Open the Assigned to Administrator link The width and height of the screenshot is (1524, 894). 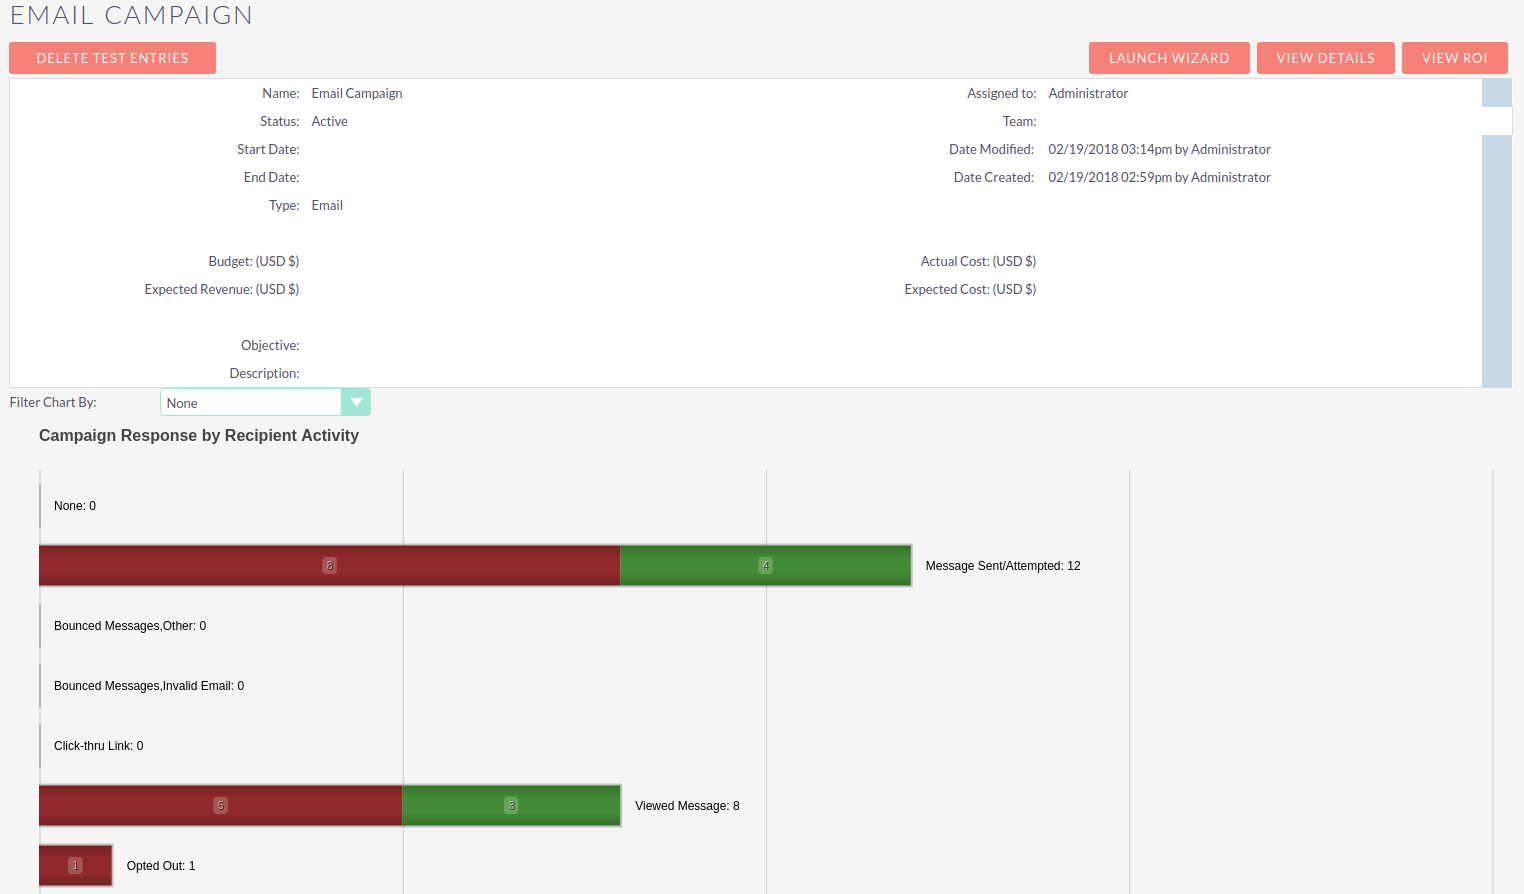click(x=1088, y=92)
